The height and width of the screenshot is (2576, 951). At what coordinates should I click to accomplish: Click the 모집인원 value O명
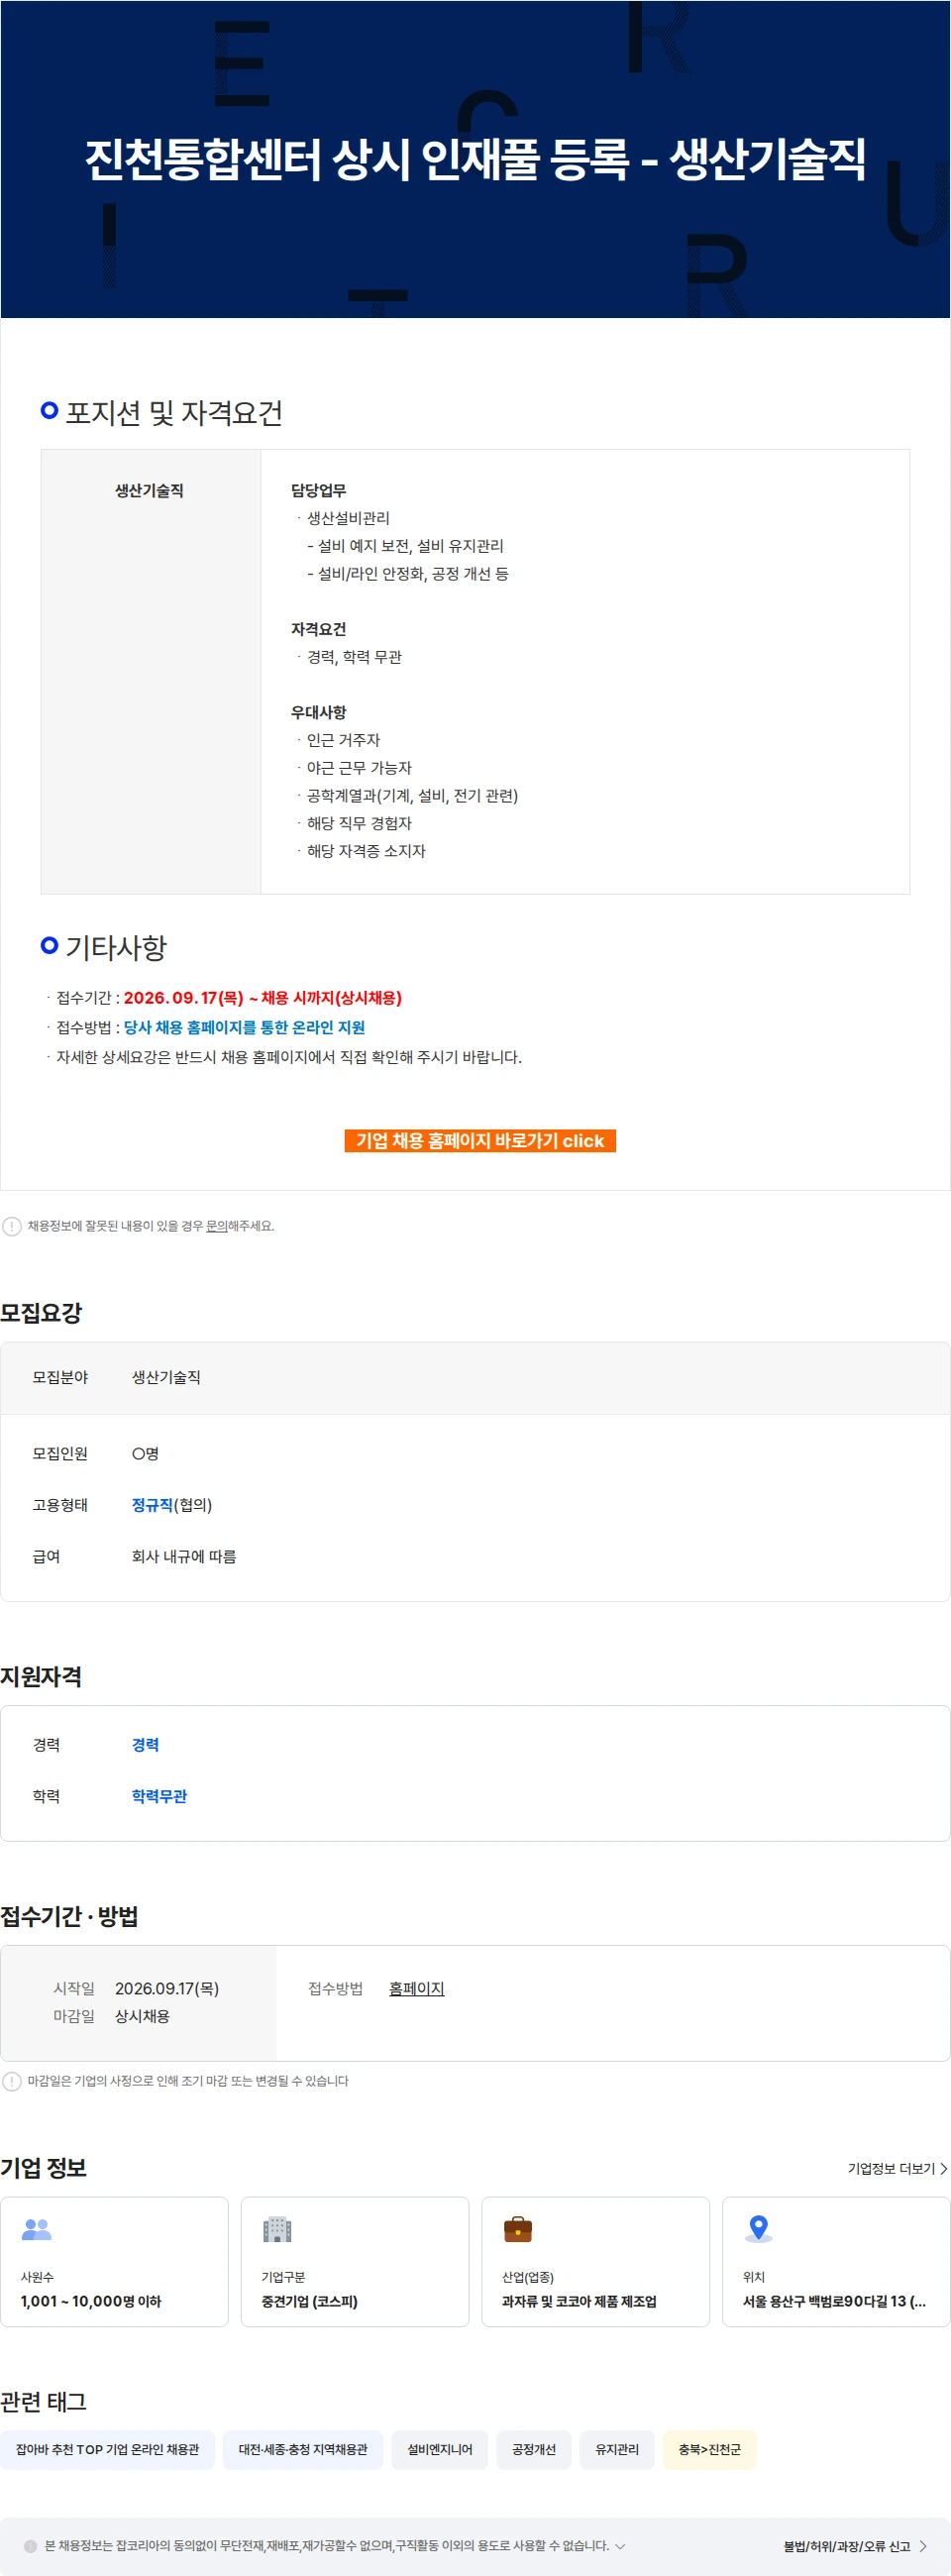pyautogui.click(x=145, y=1454)
